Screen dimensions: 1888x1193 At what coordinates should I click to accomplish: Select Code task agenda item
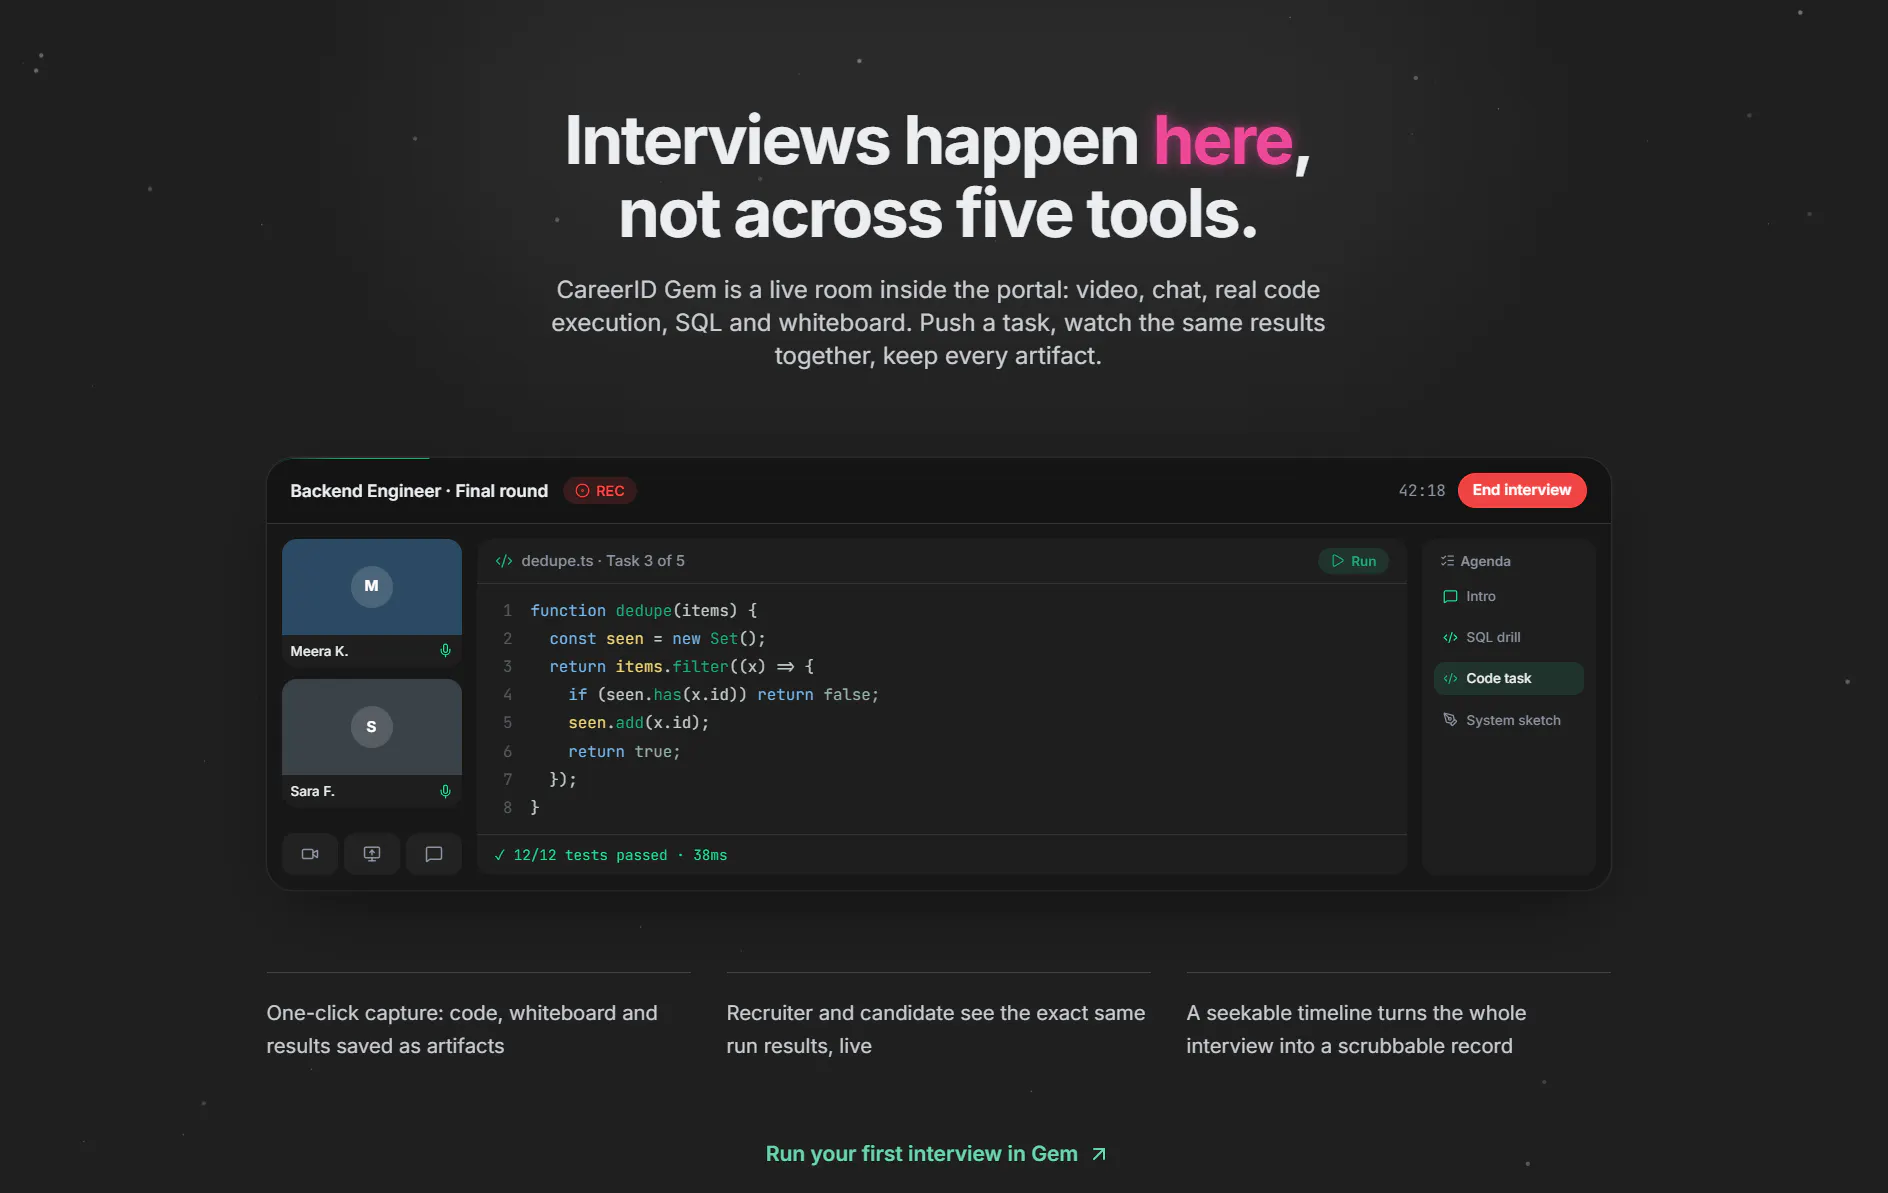point(1508,678)
